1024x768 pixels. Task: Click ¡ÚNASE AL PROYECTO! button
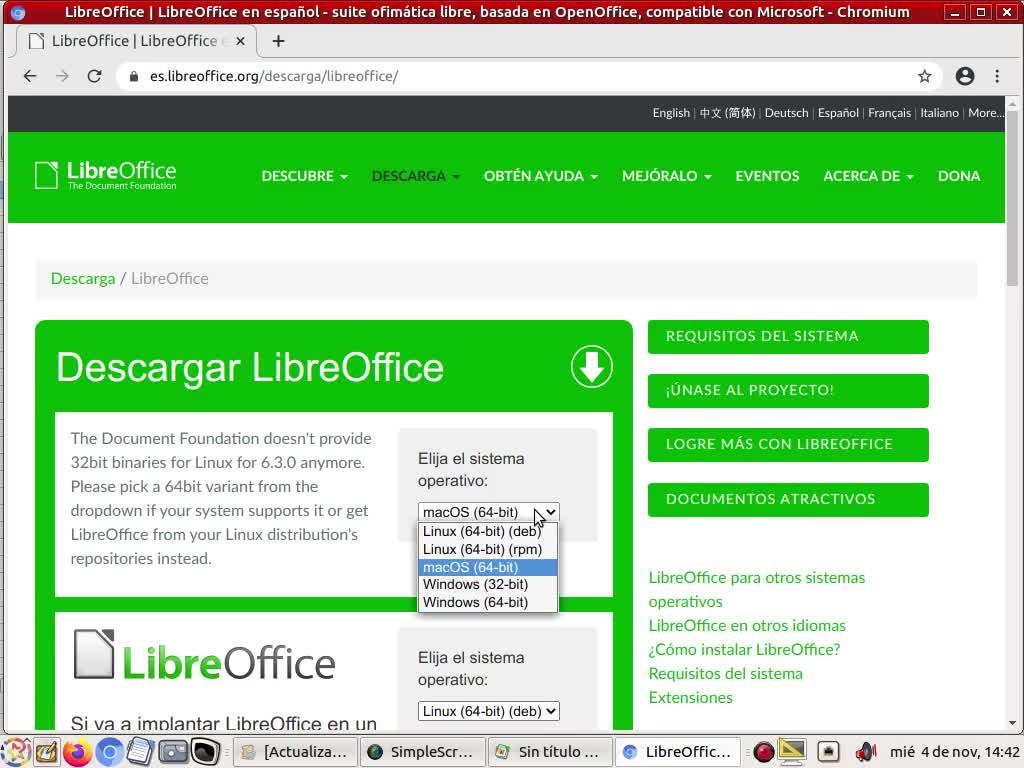point(788,391)
